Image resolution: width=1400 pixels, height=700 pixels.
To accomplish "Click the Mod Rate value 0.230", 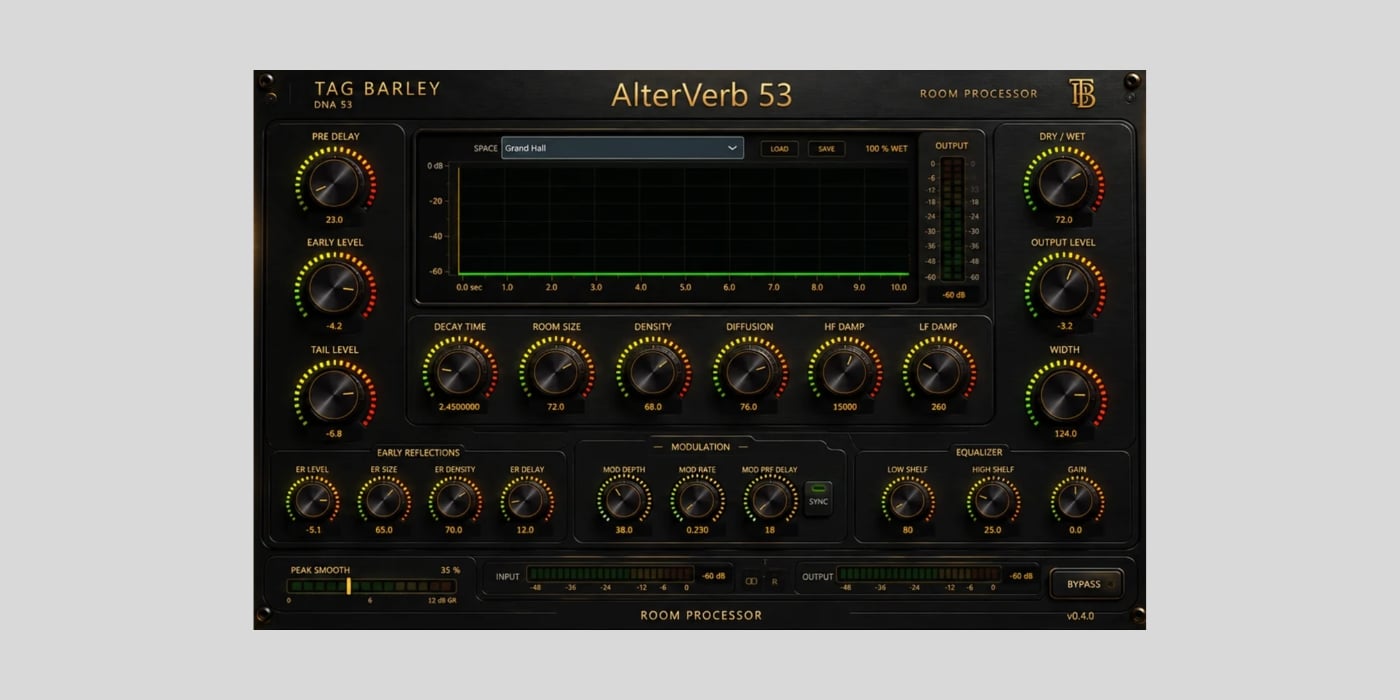I will [697, 530].
